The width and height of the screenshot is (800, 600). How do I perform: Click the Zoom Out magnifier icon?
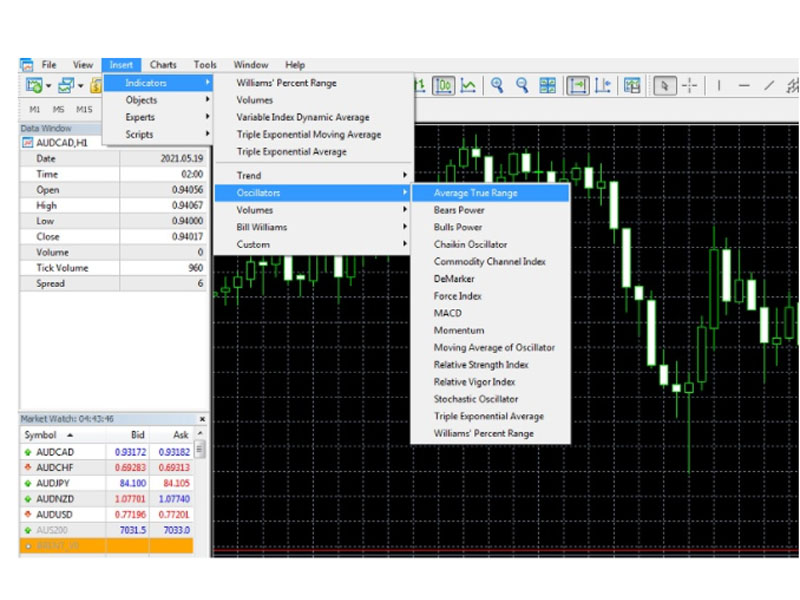521,85
